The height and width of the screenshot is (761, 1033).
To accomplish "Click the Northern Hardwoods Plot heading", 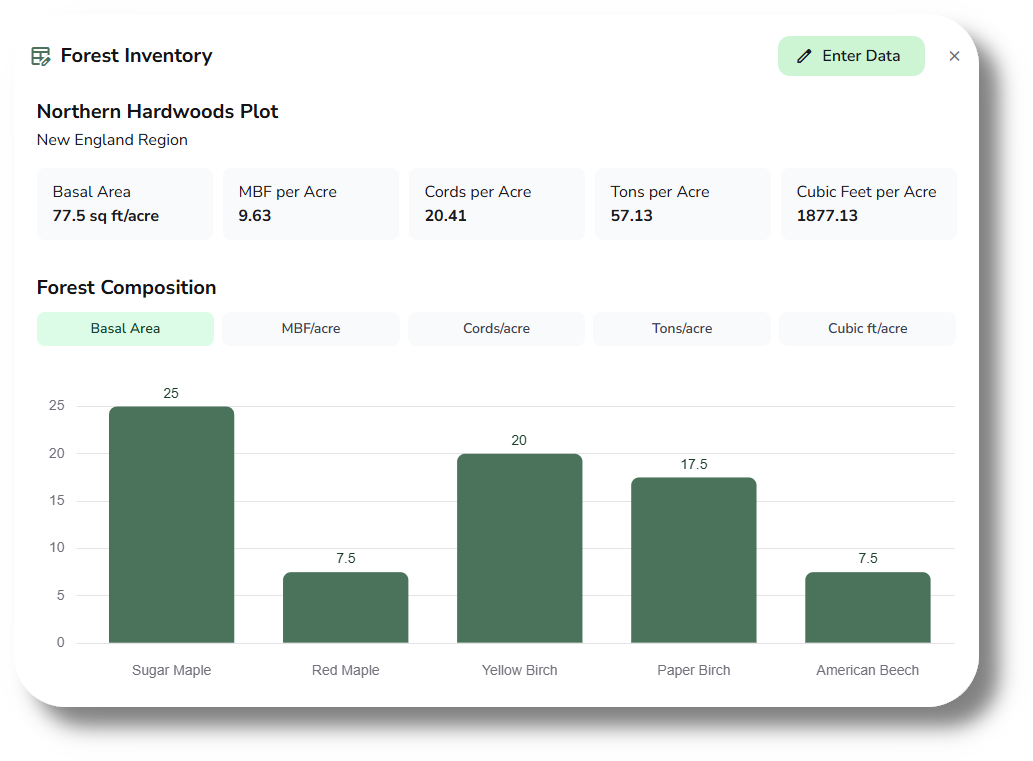I will pyautogui.click(x=158, y=112).
